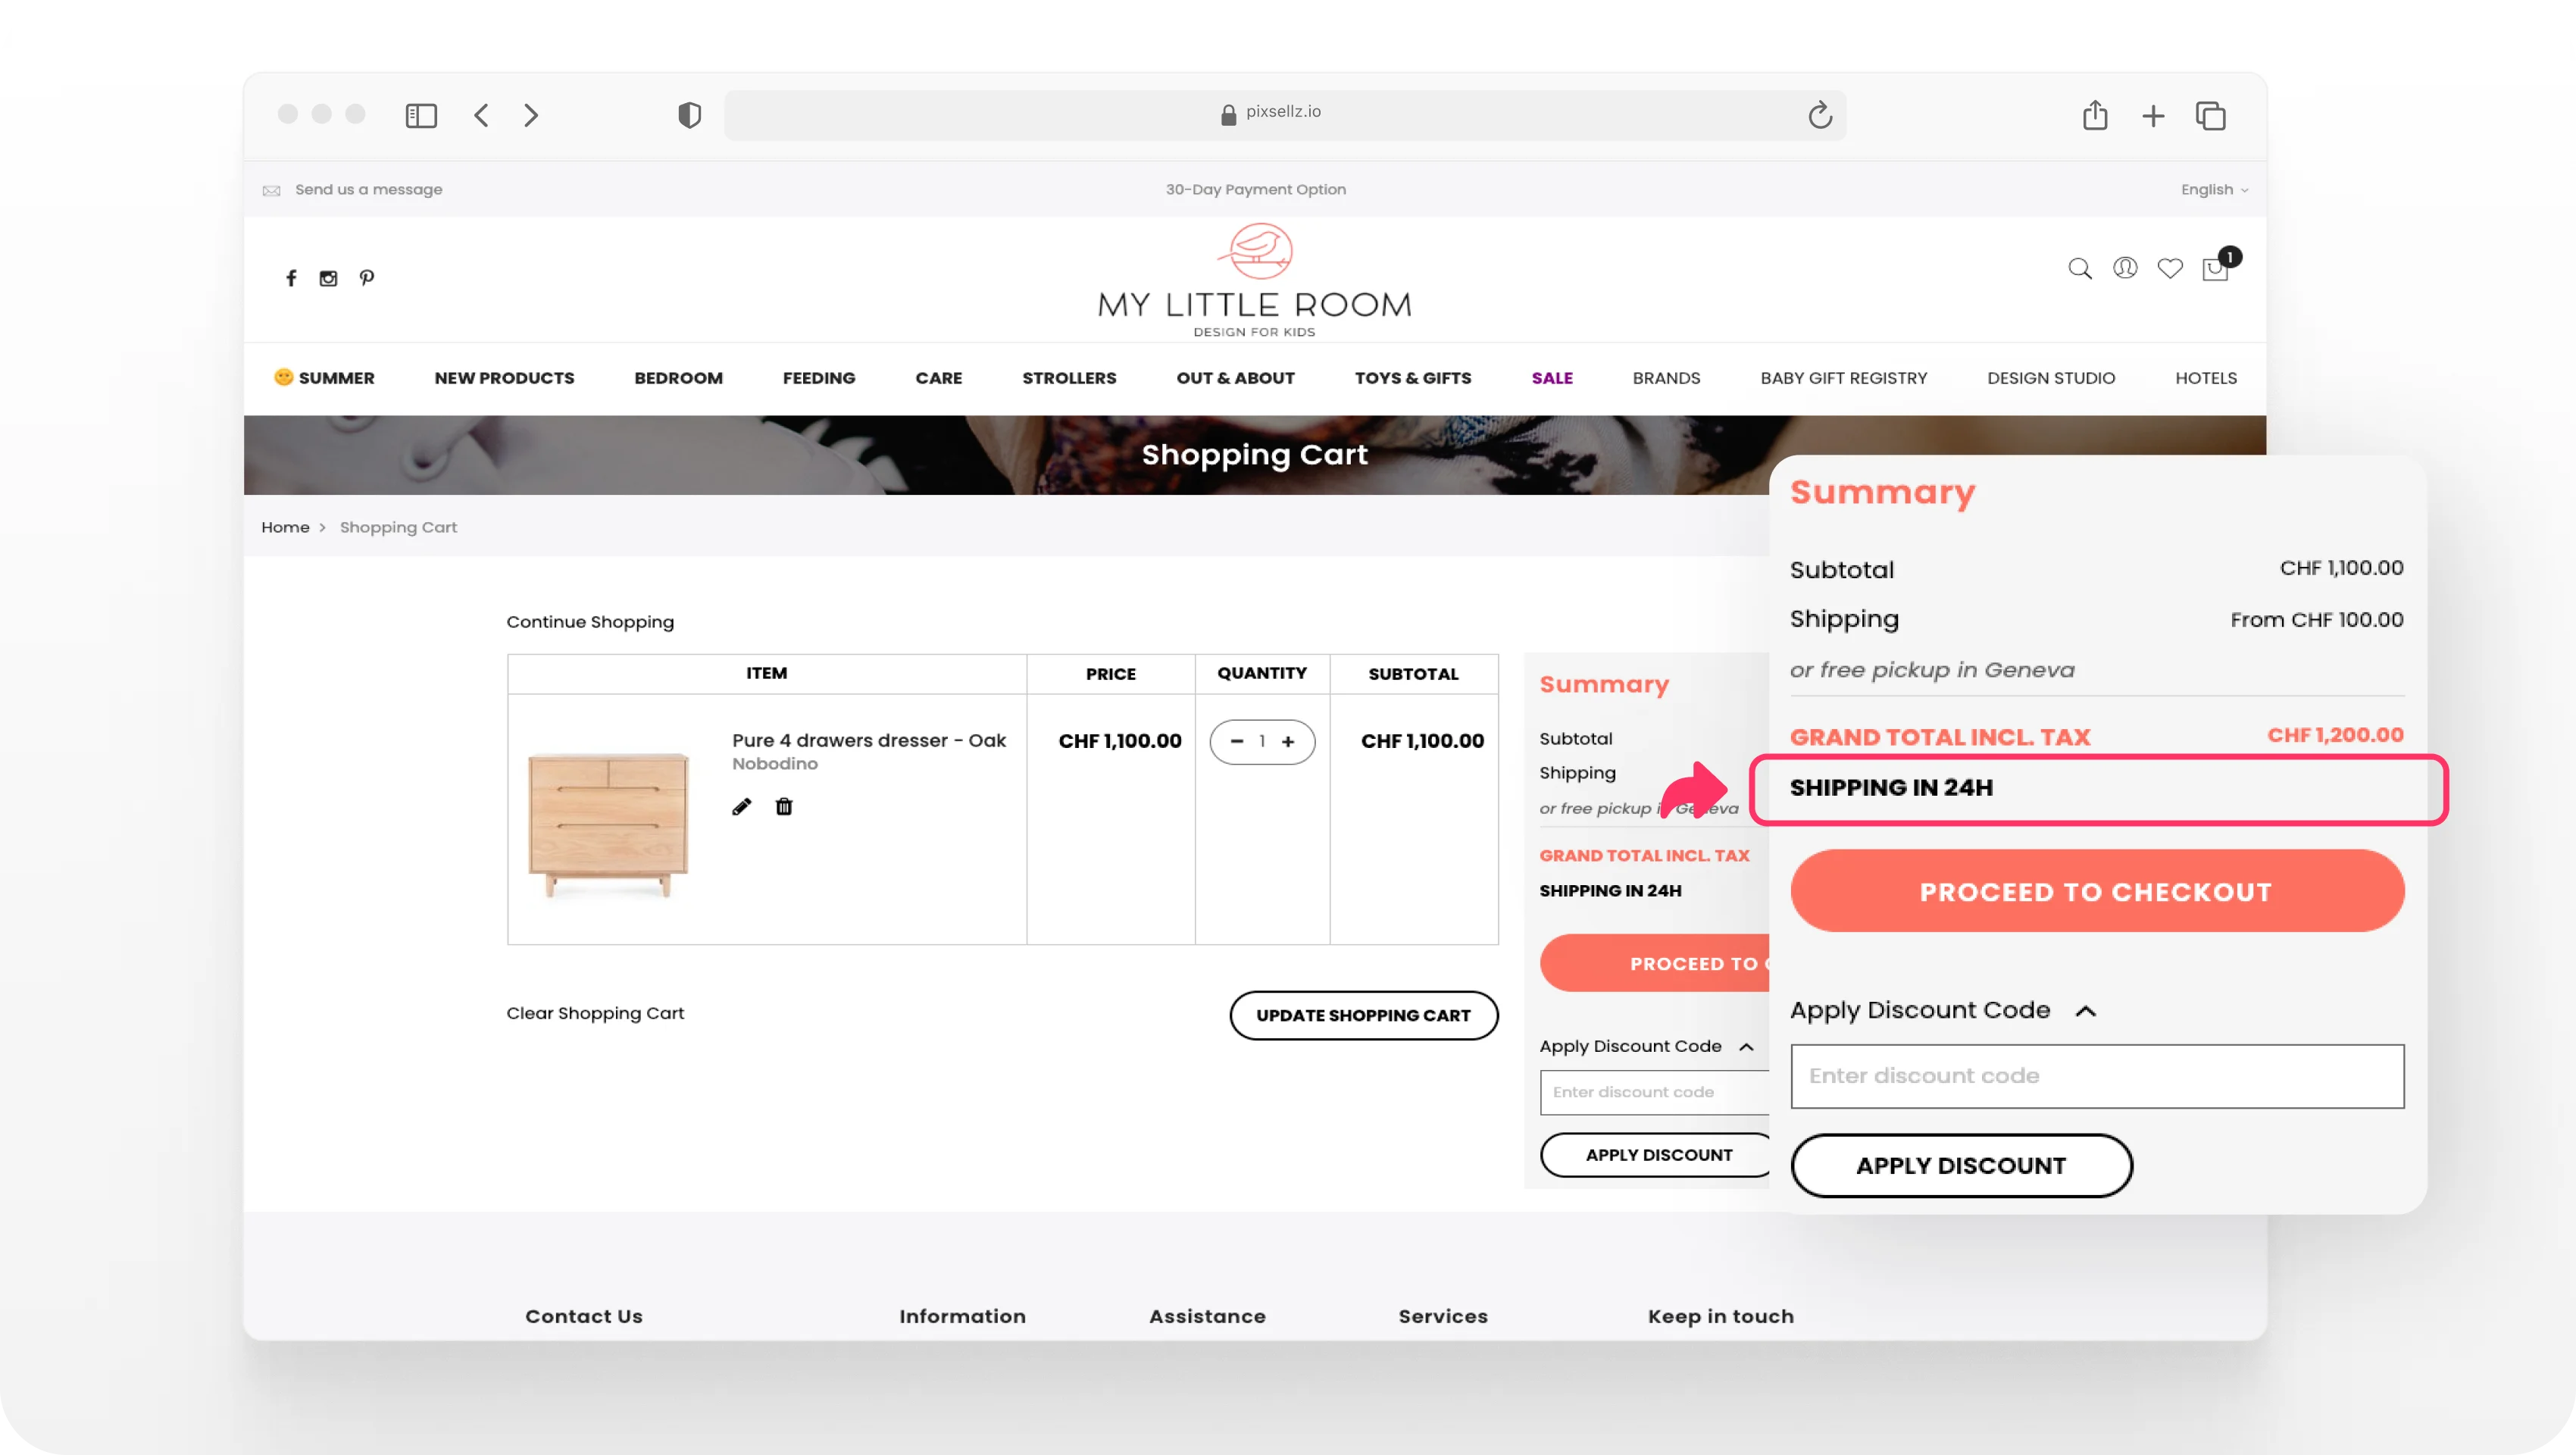Focus the large Enter discount code field
The width and height of the screenshot is (2576, 1455).
2096,1076
